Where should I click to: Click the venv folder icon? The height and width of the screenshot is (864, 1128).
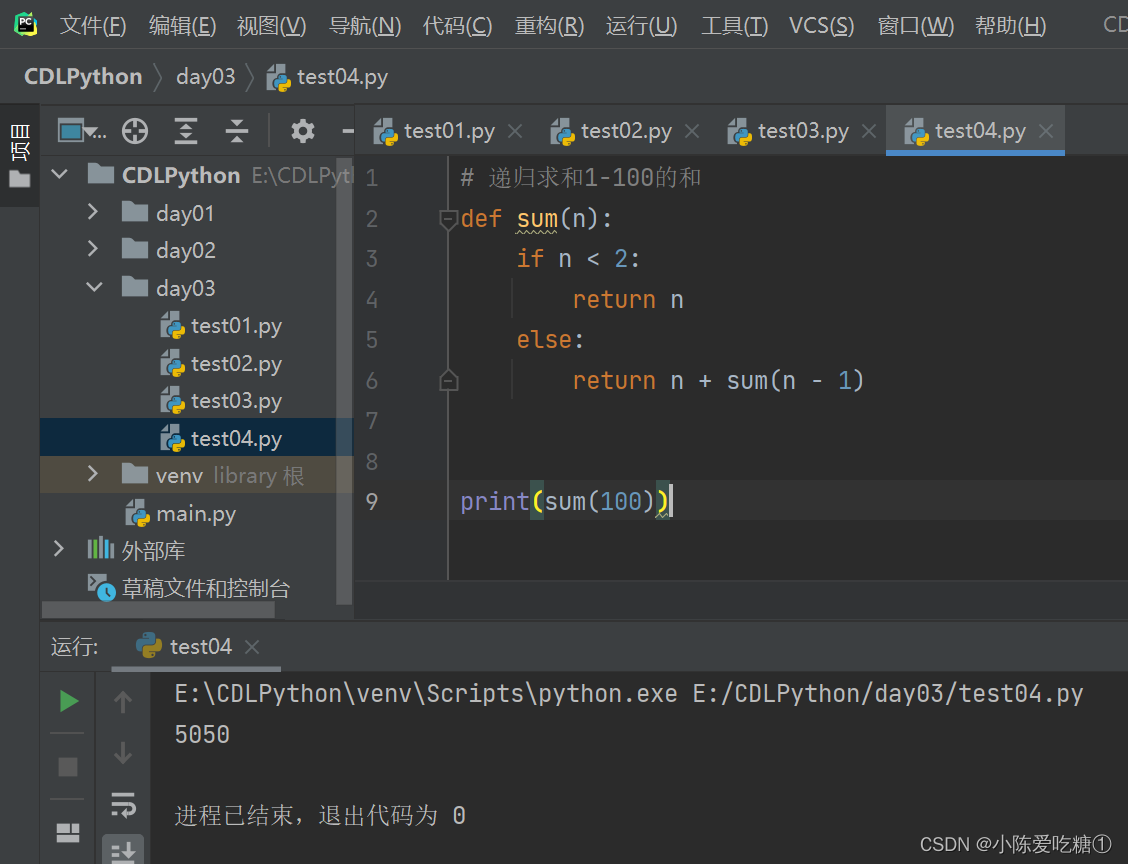pos(135,474)
